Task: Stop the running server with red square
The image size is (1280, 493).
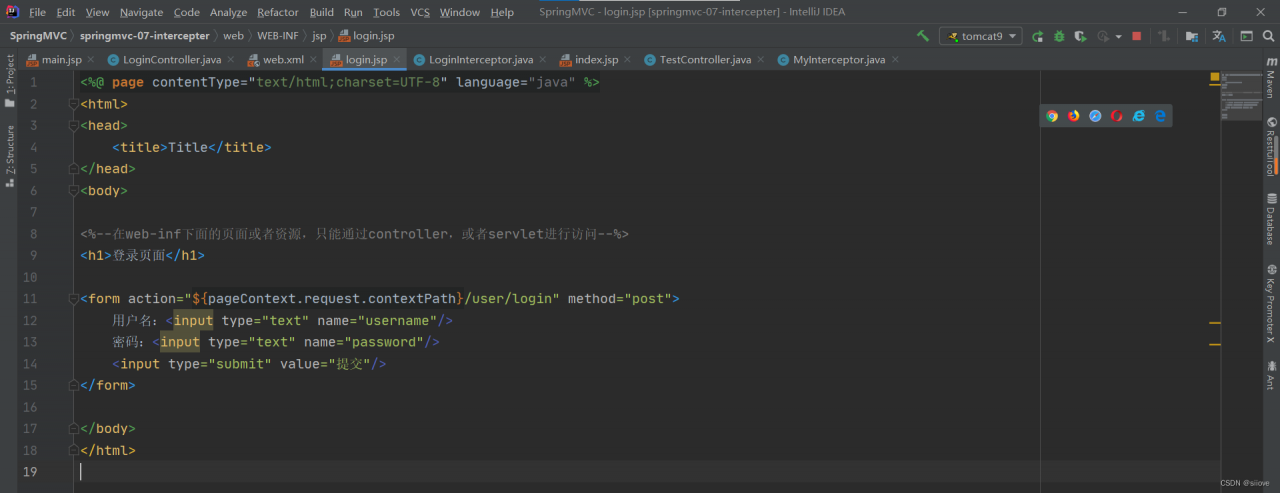Action: coord(1136,36)
